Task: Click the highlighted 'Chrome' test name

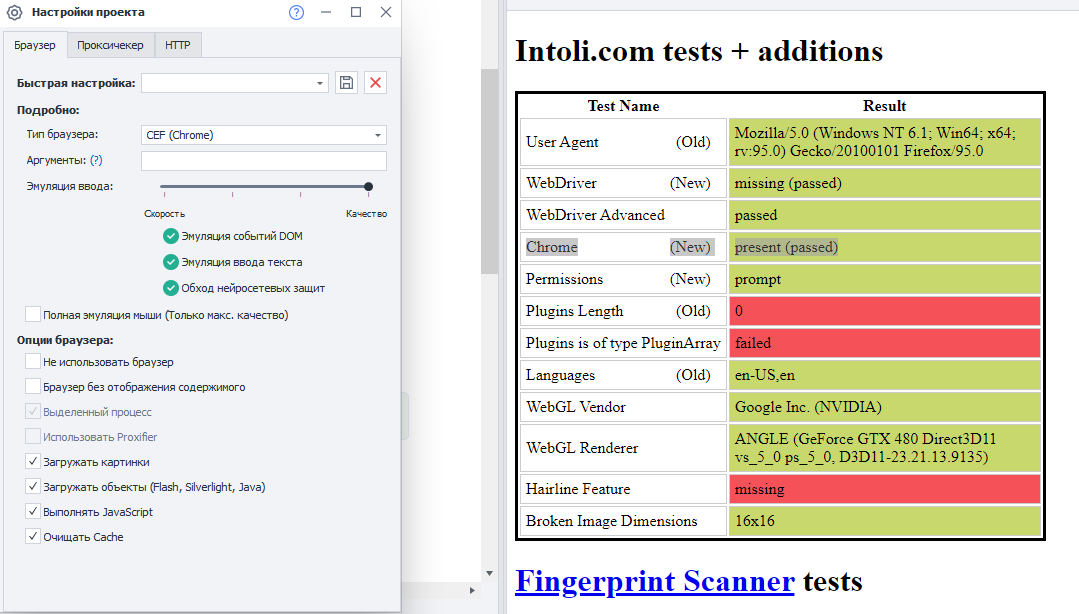Action: (552, 247)
